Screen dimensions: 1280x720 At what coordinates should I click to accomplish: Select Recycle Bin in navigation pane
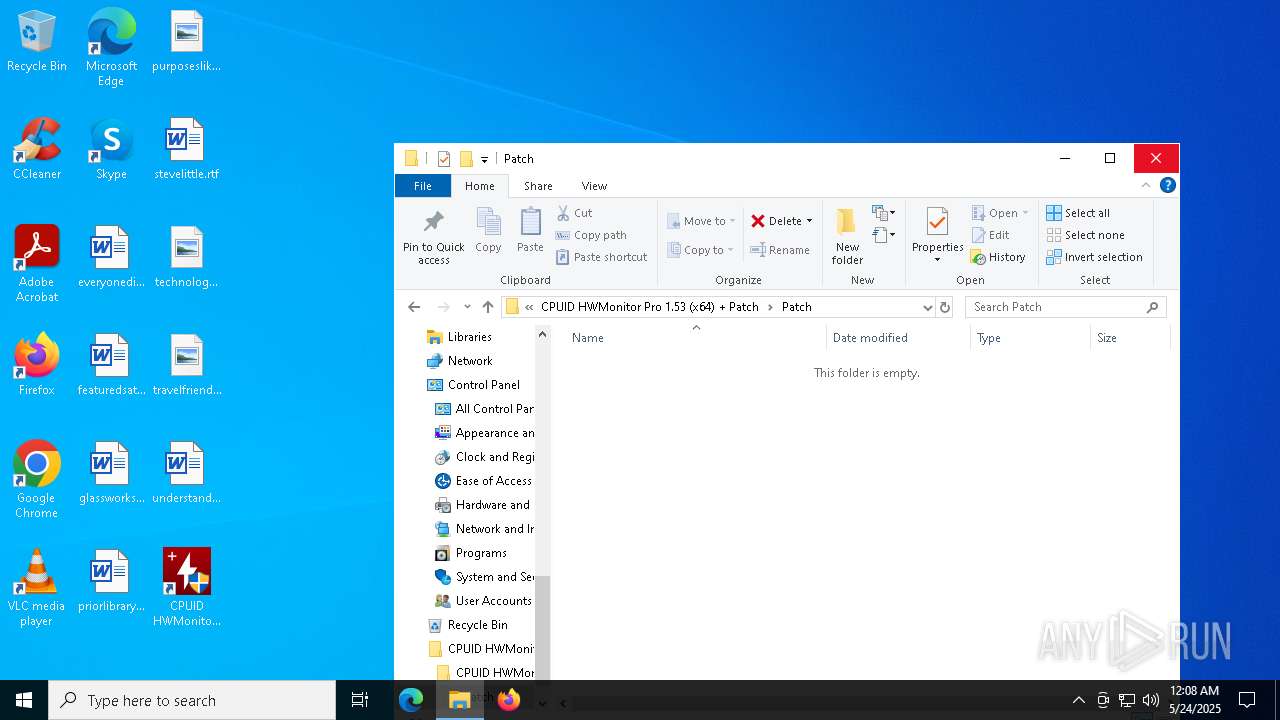(477, 625)
